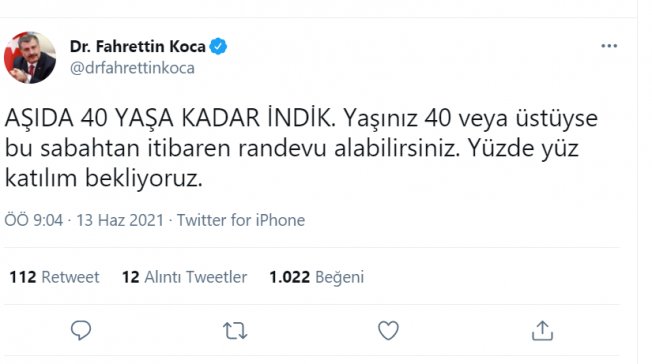Click the 13 Haz 2021 date
The image size is (652, 364).
[120, 220]
